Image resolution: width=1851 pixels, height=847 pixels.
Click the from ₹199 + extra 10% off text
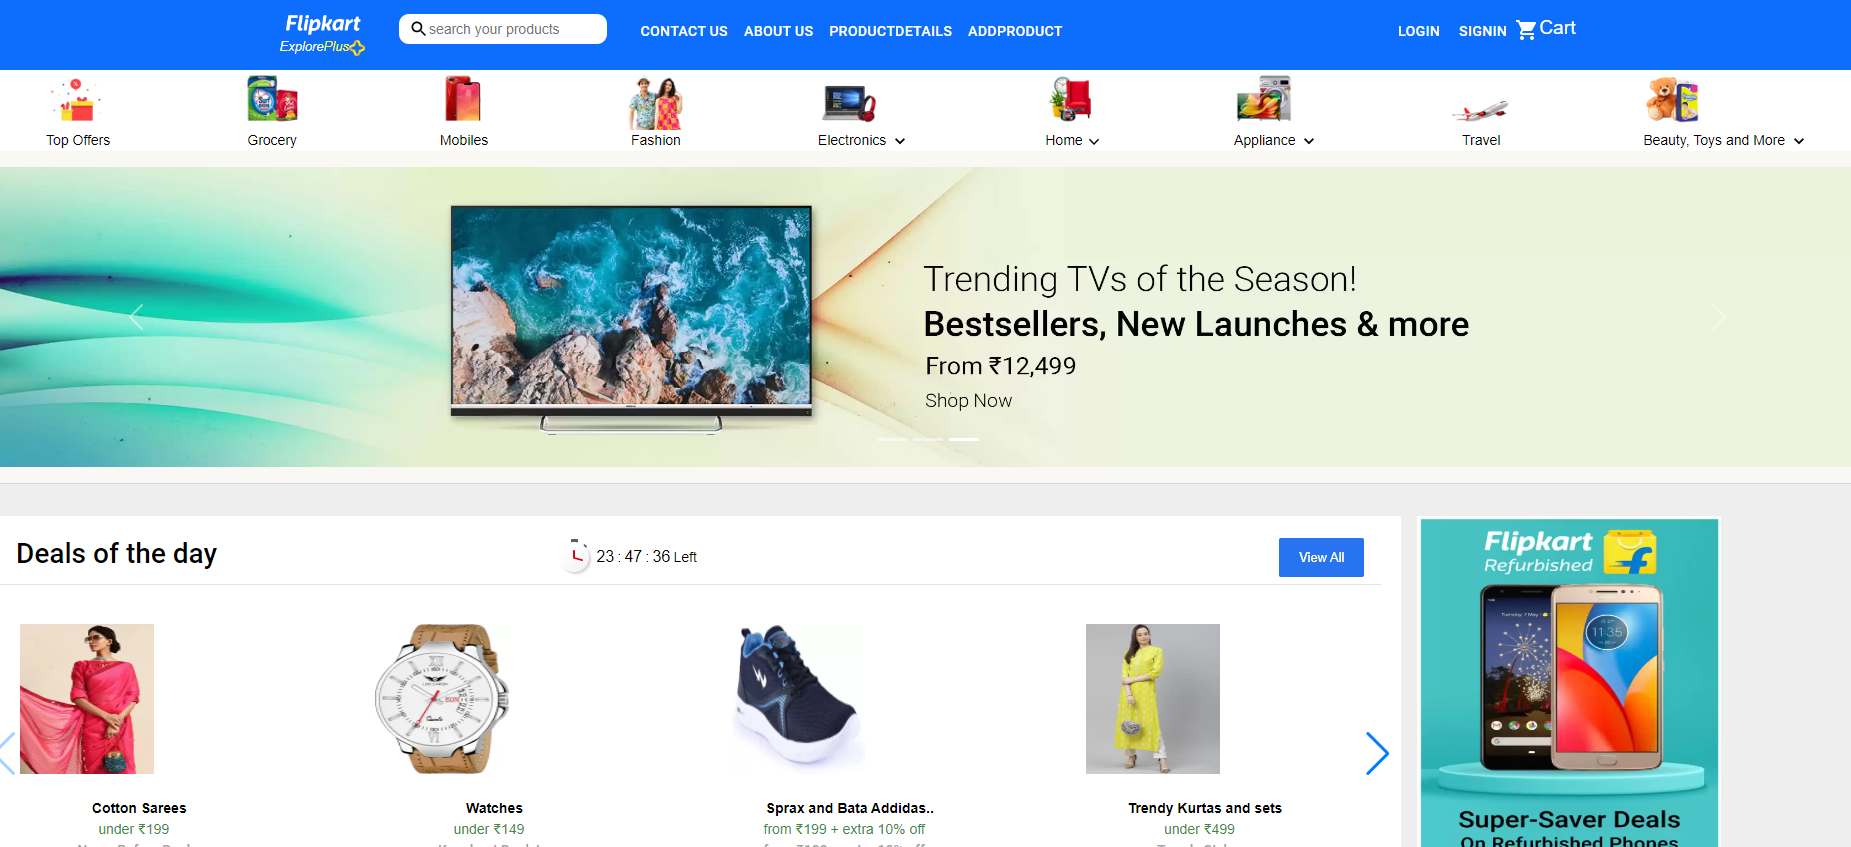[x=844, y=829]
